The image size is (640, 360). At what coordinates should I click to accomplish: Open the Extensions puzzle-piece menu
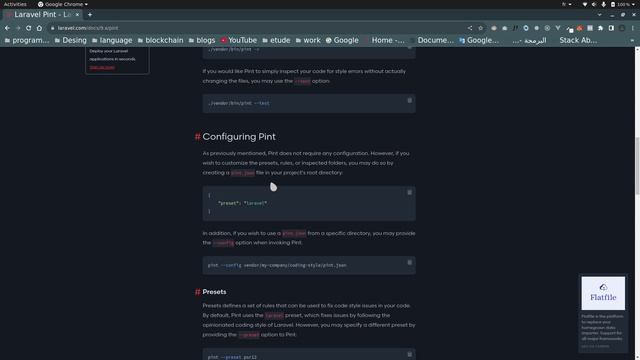pyautogui.click(x=600, y=28)
